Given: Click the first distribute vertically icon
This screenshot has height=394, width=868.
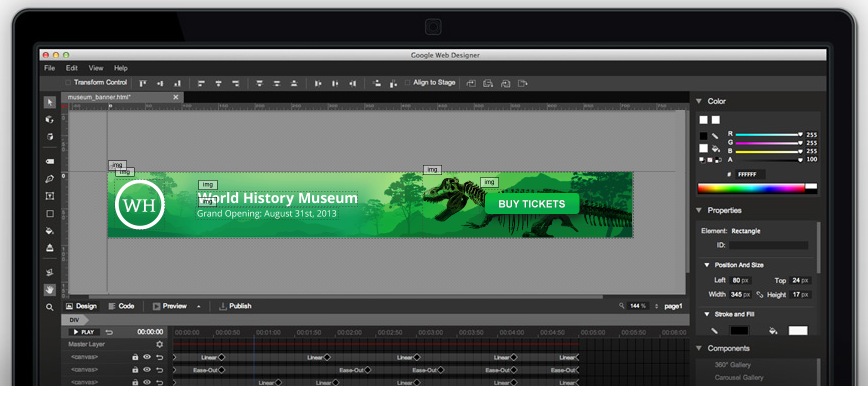Looking at the screenshot, I should click(259, 84).
